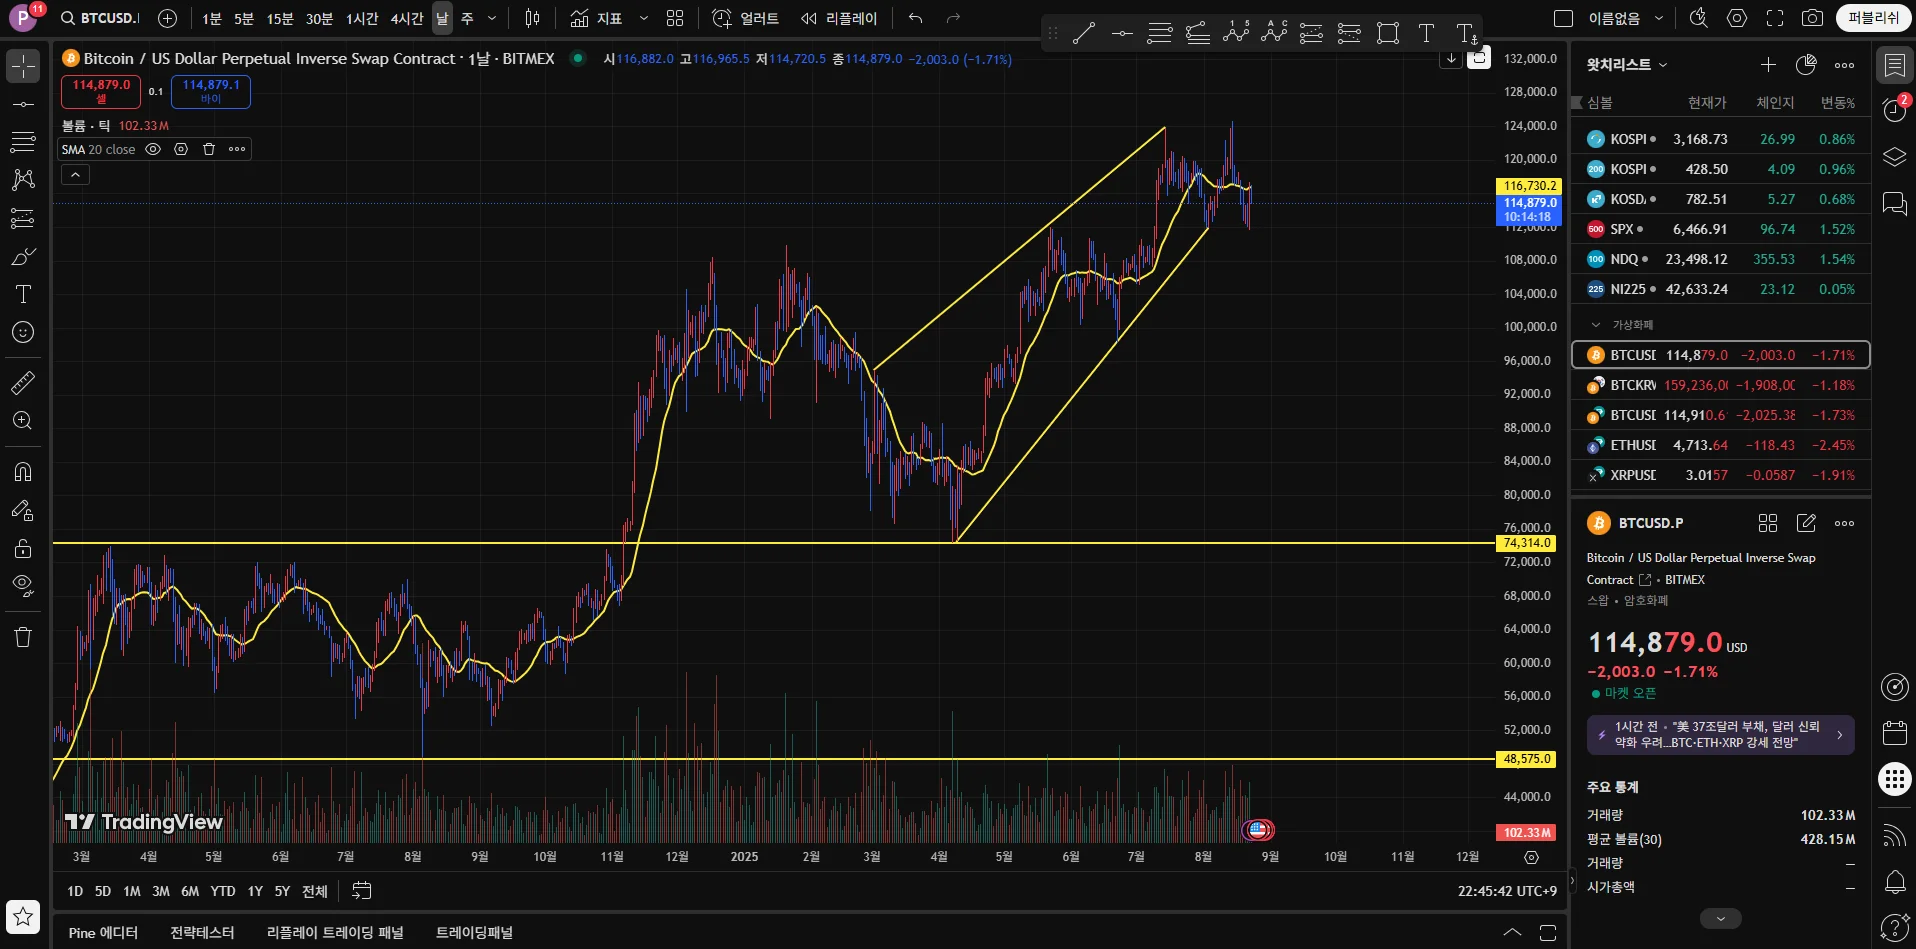Open the indicators menu

point(597,18)
